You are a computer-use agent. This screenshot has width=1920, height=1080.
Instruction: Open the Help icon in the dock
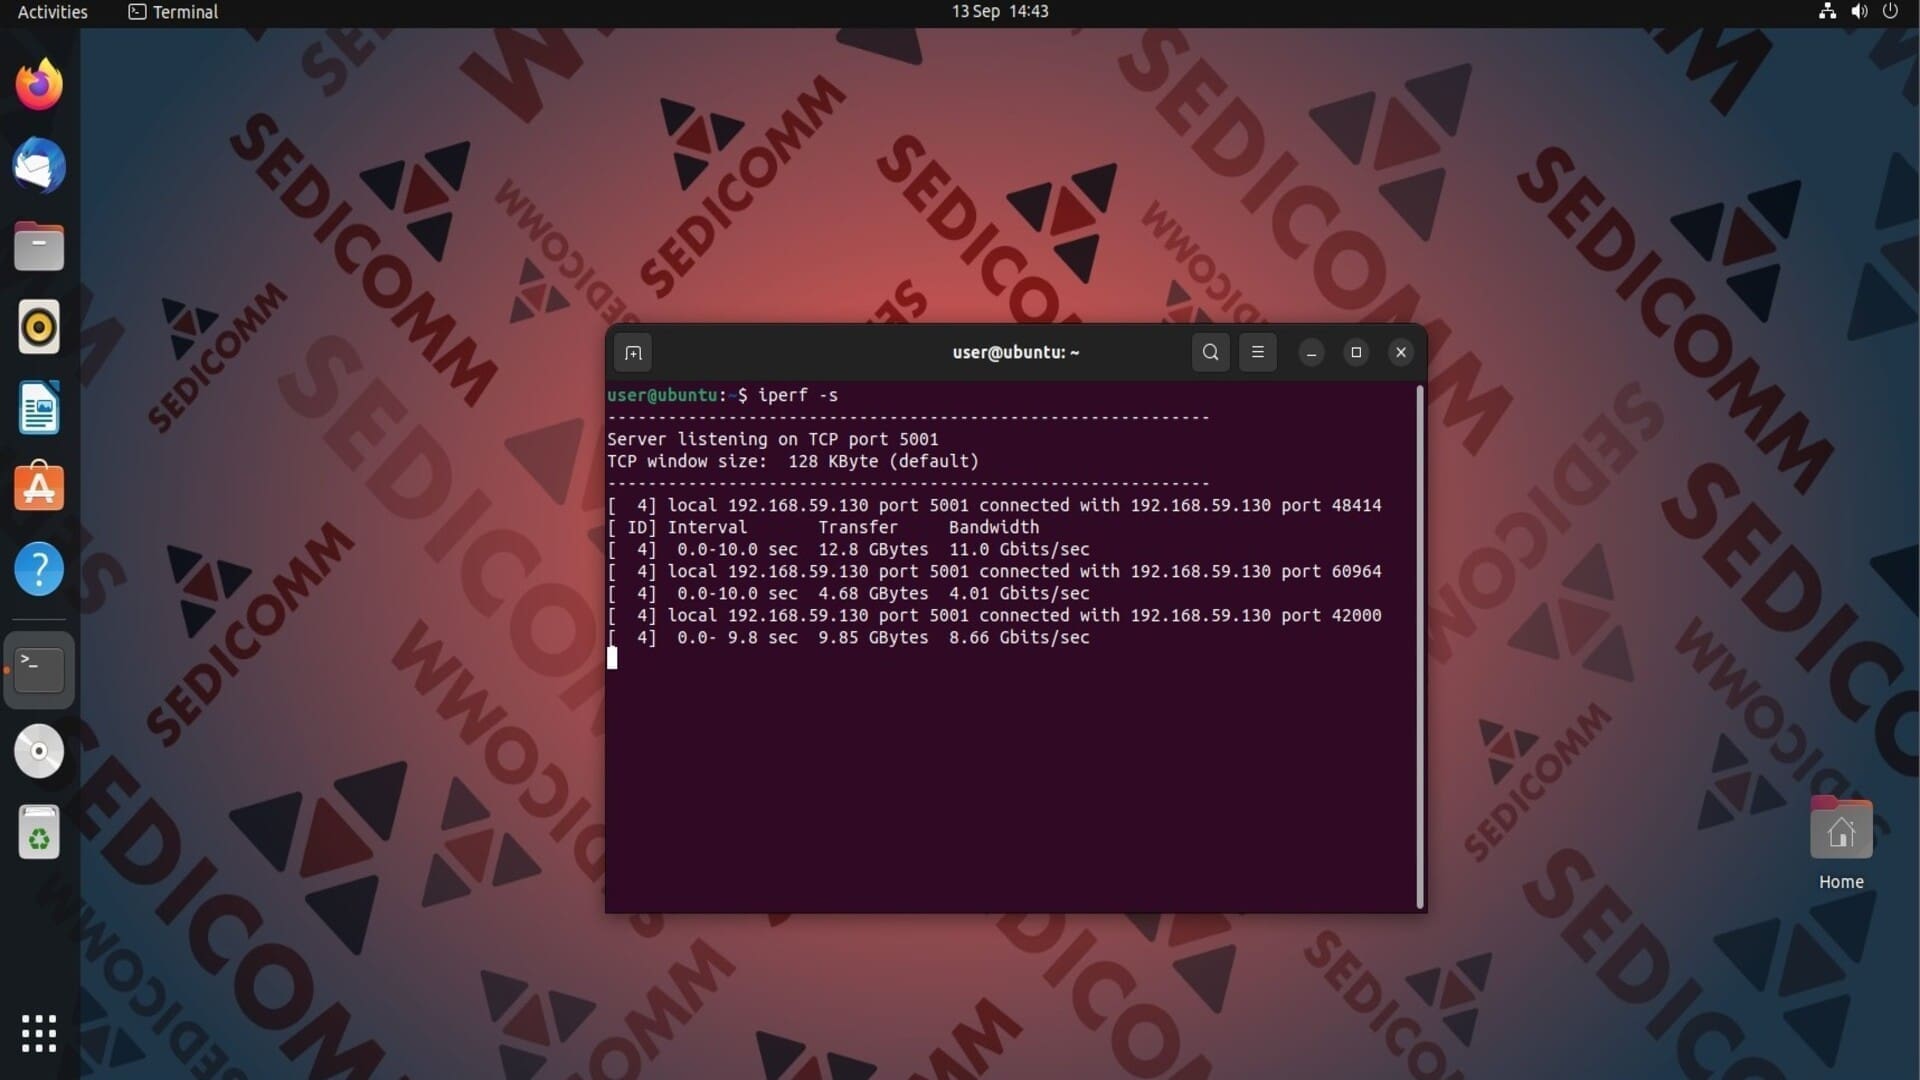(x=39, y=569)
